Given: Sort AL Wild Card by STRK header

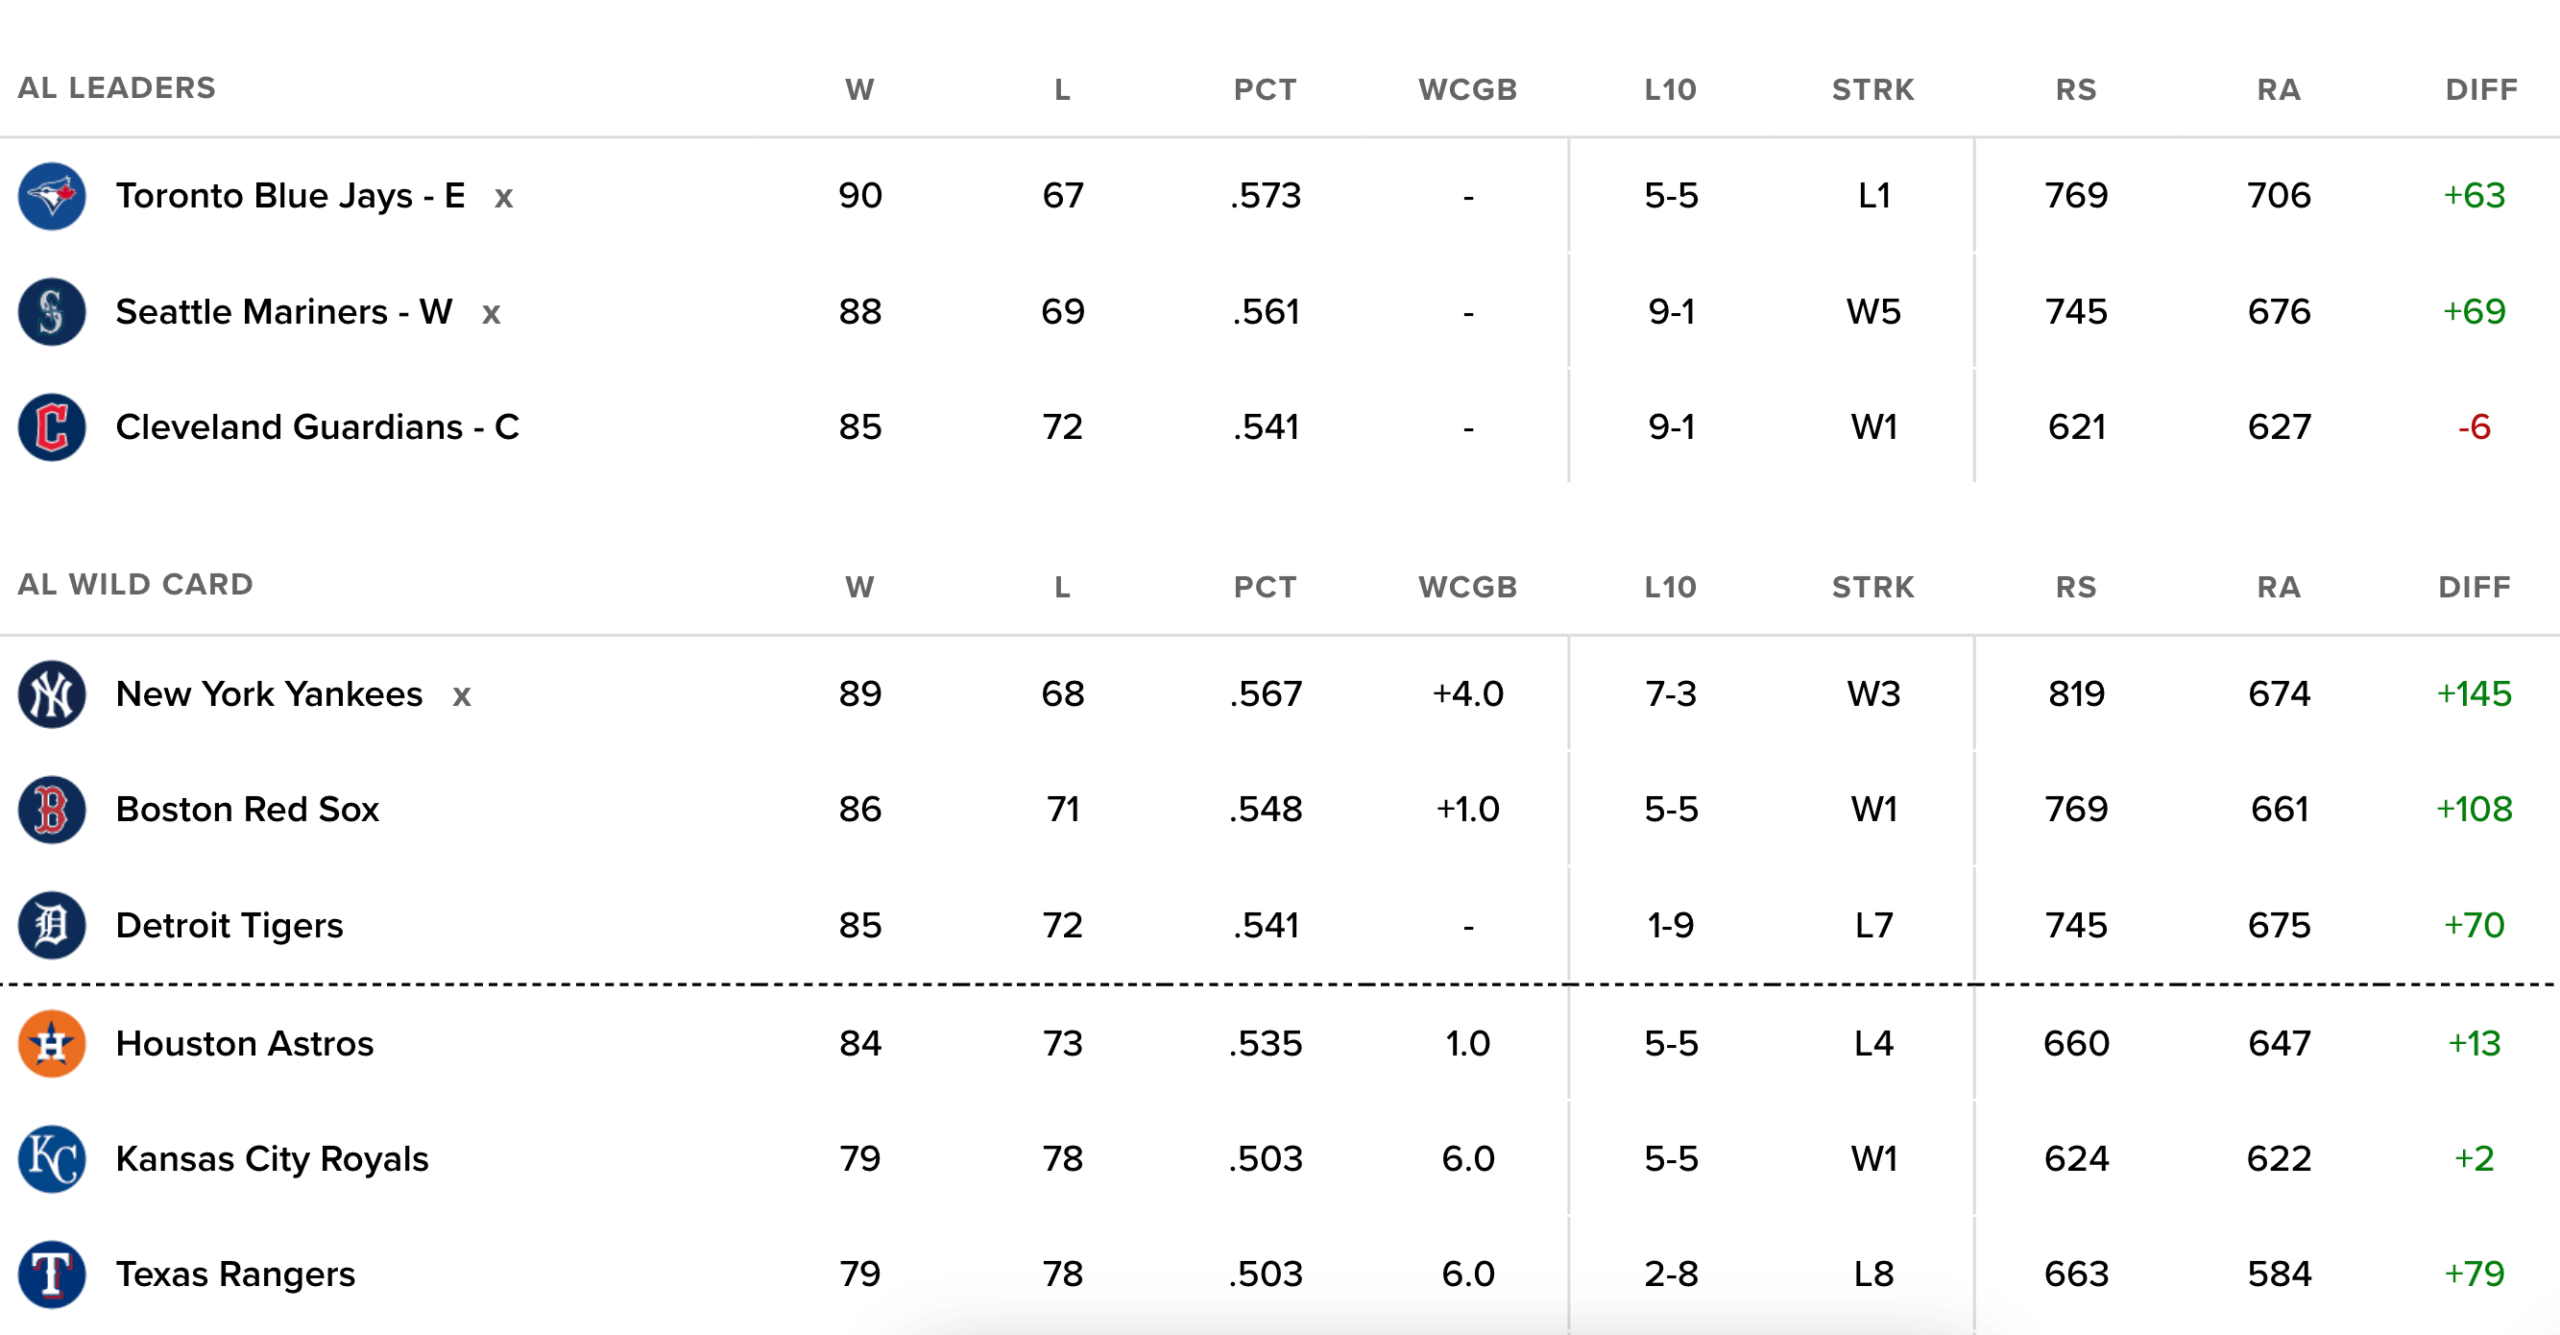Looking at the screenshot, I should (x=1873, y=587).
